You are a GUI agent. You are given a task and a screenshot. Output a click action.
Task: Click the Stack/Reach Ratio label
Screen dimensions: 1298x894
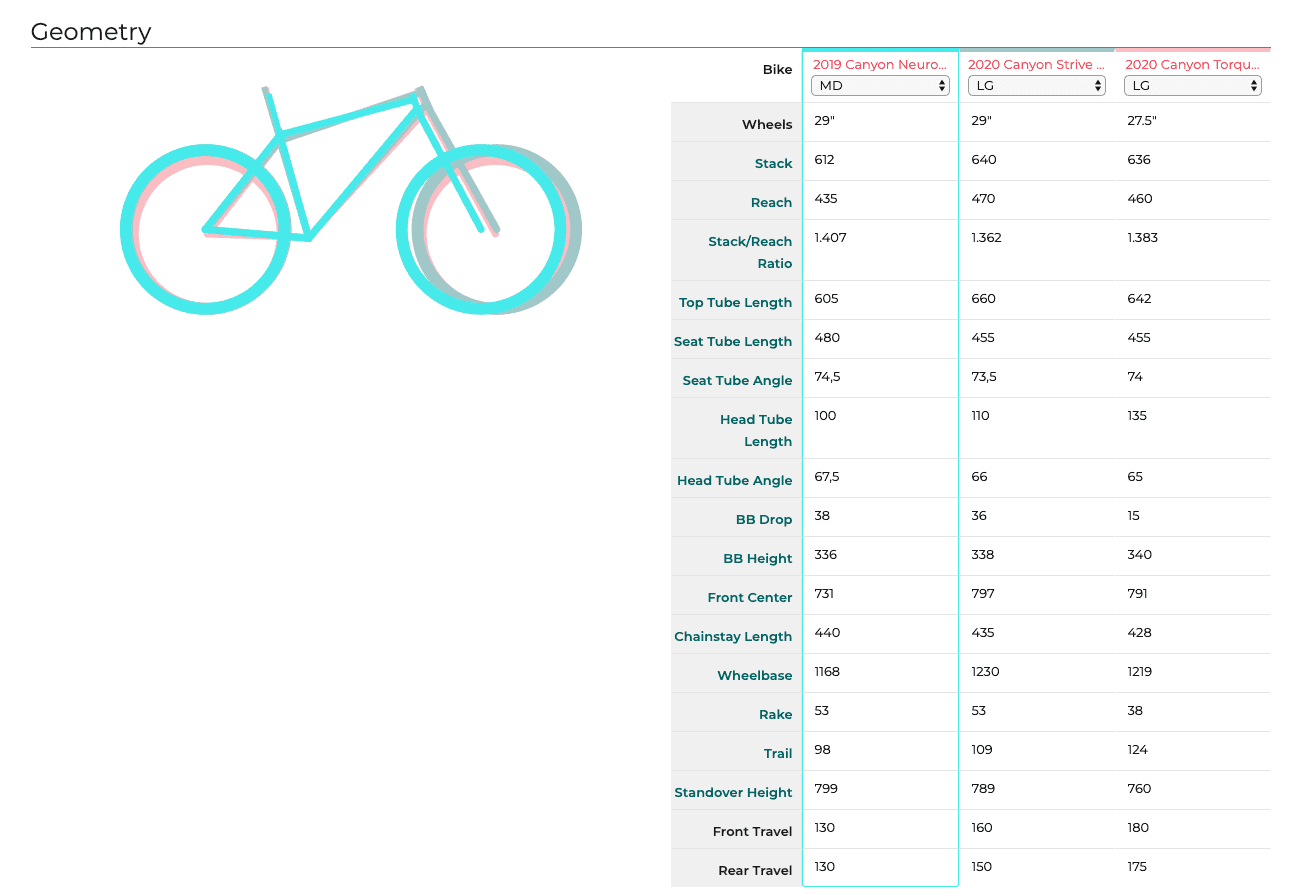click(x=750, y=253)
